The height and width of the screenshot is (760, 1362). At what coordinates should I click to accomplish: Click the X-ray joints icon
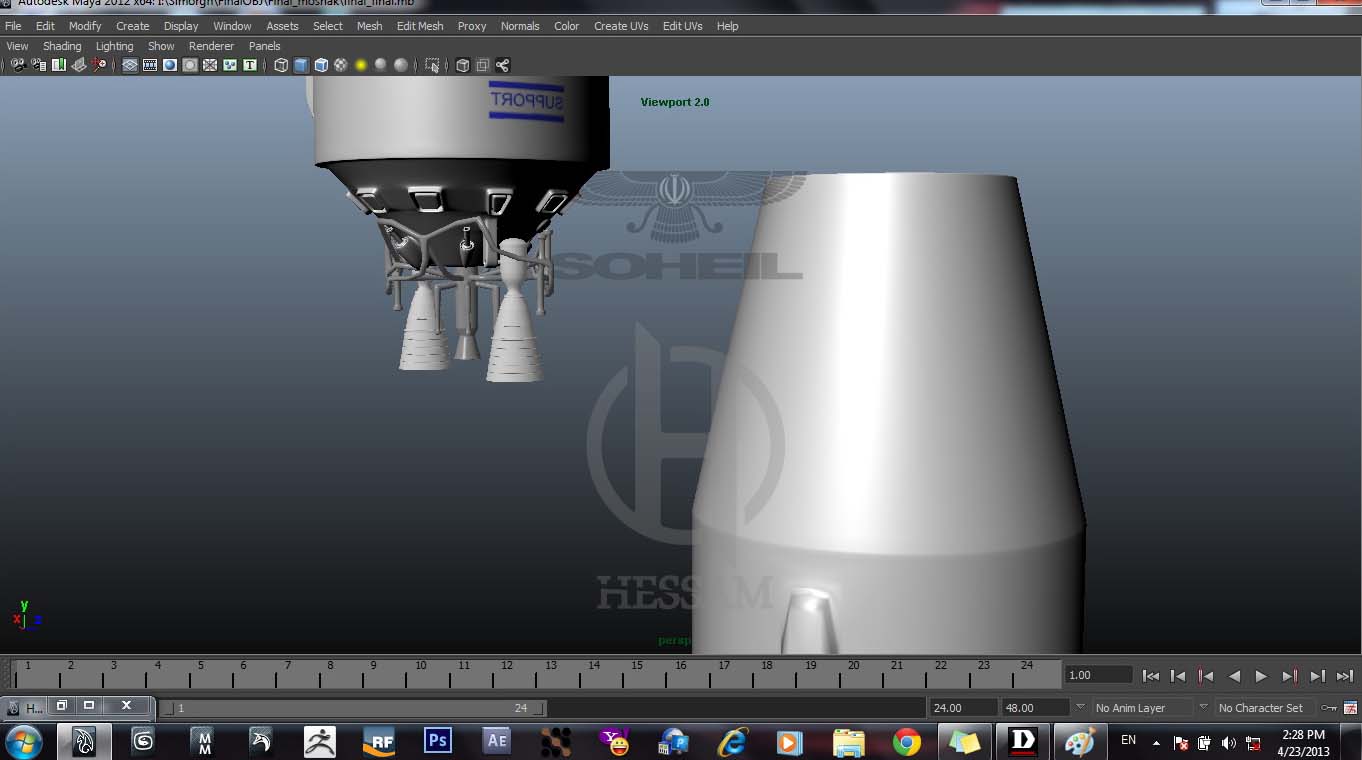click(x=502, y=65)
